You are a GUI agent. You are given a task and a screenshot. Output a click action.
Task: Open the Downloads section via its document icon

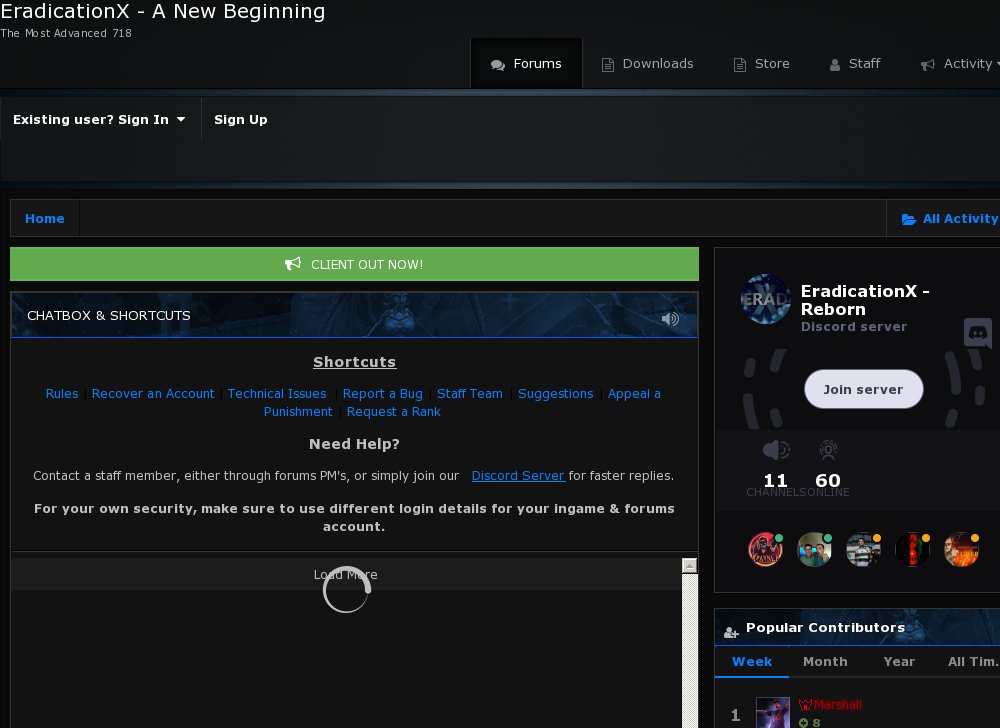click(x=607, y=63)
